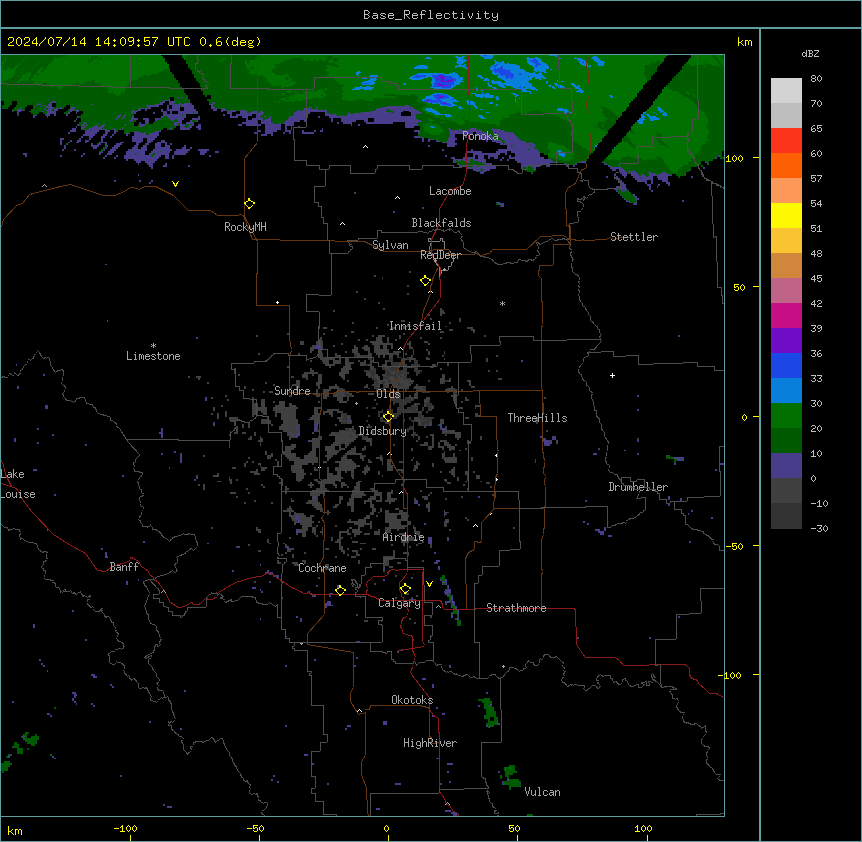Click the yellow V marker east of Calgary
The width and height of the screenshot is (862, 842).
point(429,584)
